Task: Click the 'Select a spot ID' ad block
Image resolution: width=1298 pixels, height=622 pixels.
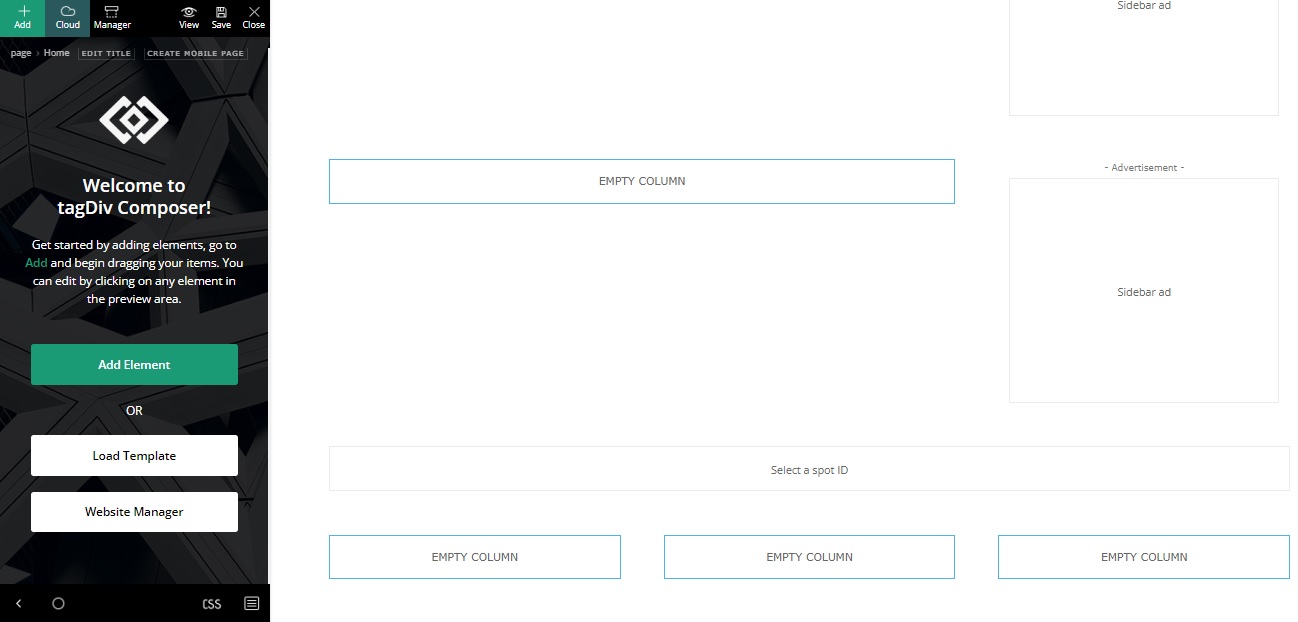Action: click(x=809, y=469)
